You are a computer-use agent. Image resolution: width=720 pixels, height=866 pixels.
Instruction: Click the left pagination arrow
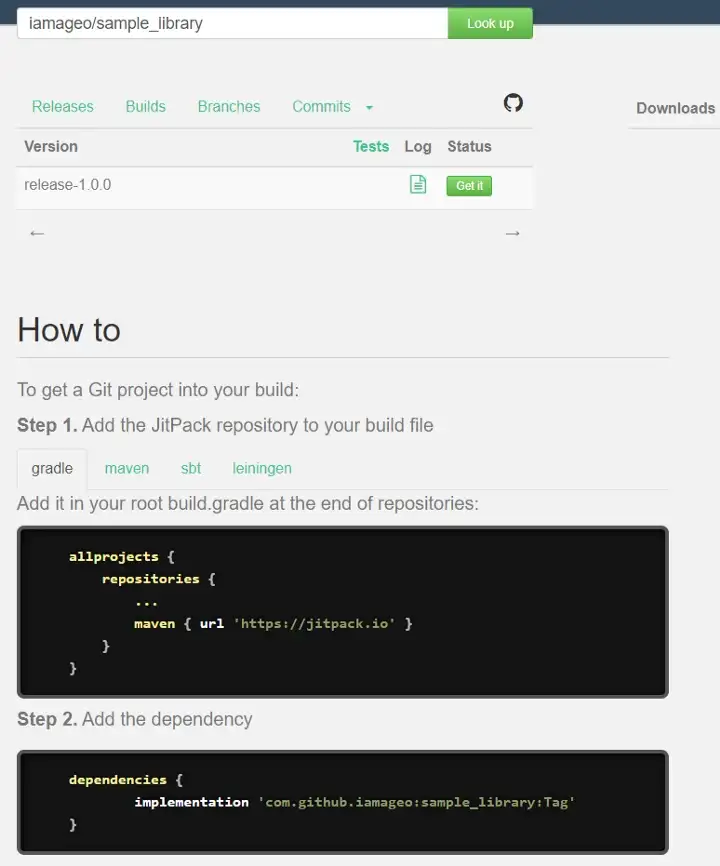pyautogui.click(x=37, y=233)
